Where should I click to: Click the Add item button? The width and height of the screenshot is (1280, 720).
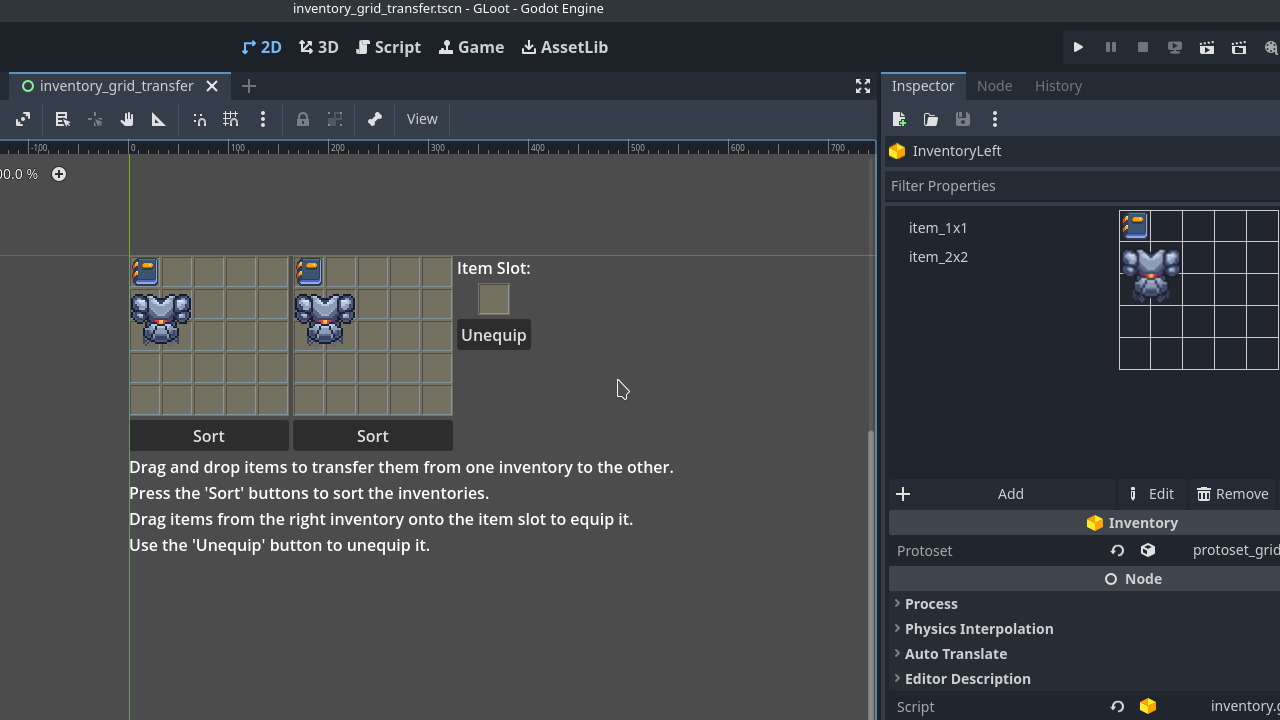pos(1002,494)
